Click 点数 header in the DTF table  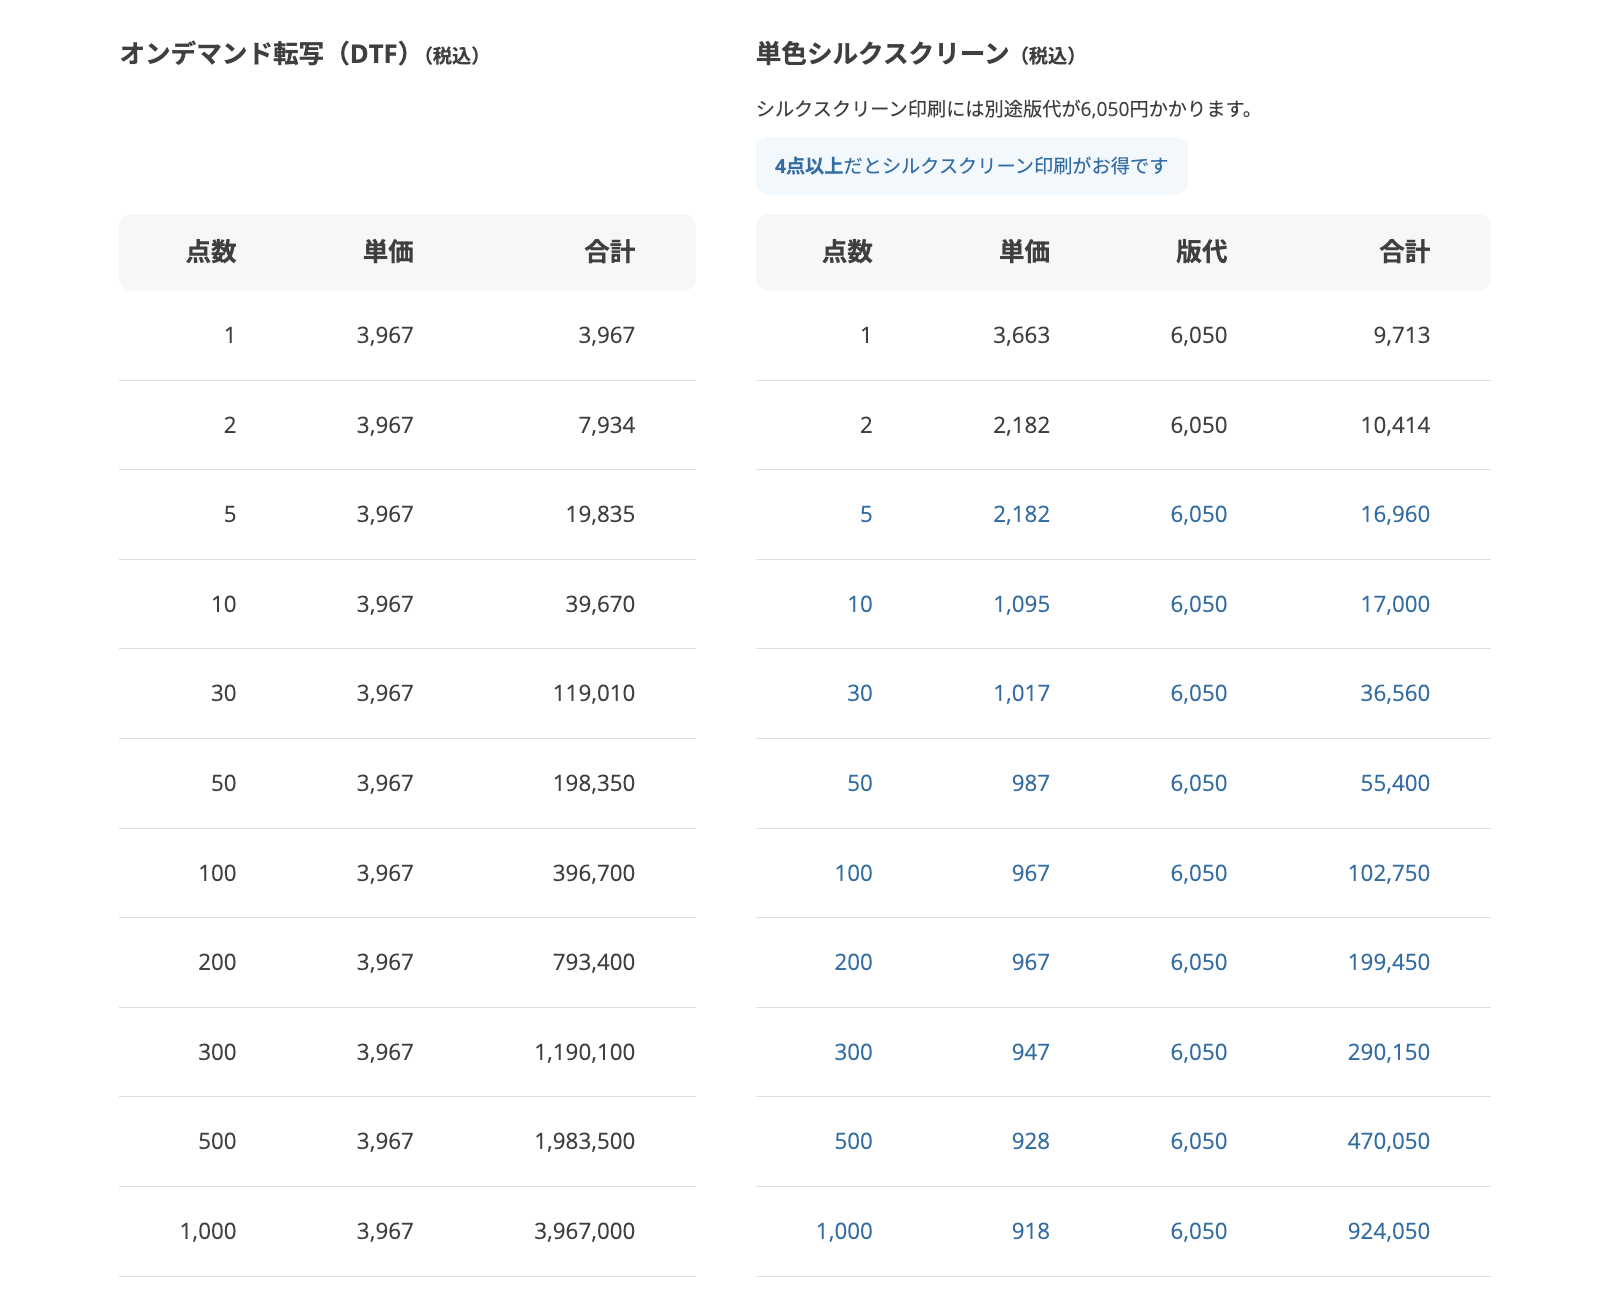(x=211, y=252)
